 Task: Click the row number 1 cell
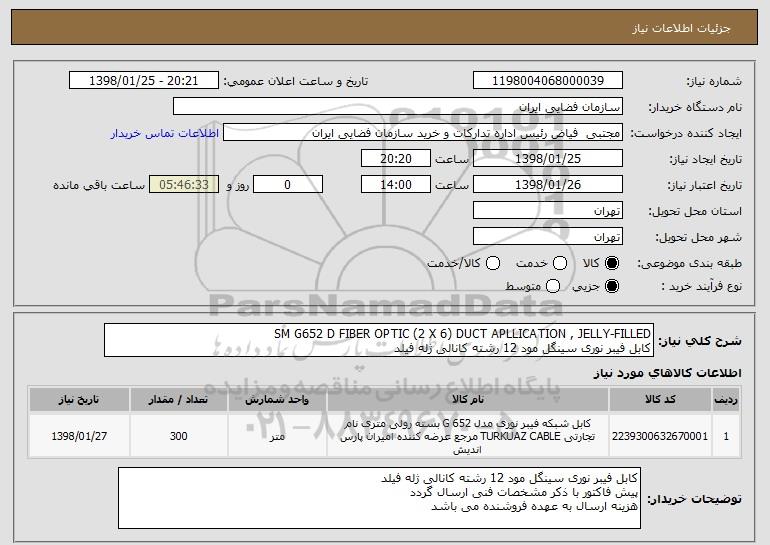point(726,436)
